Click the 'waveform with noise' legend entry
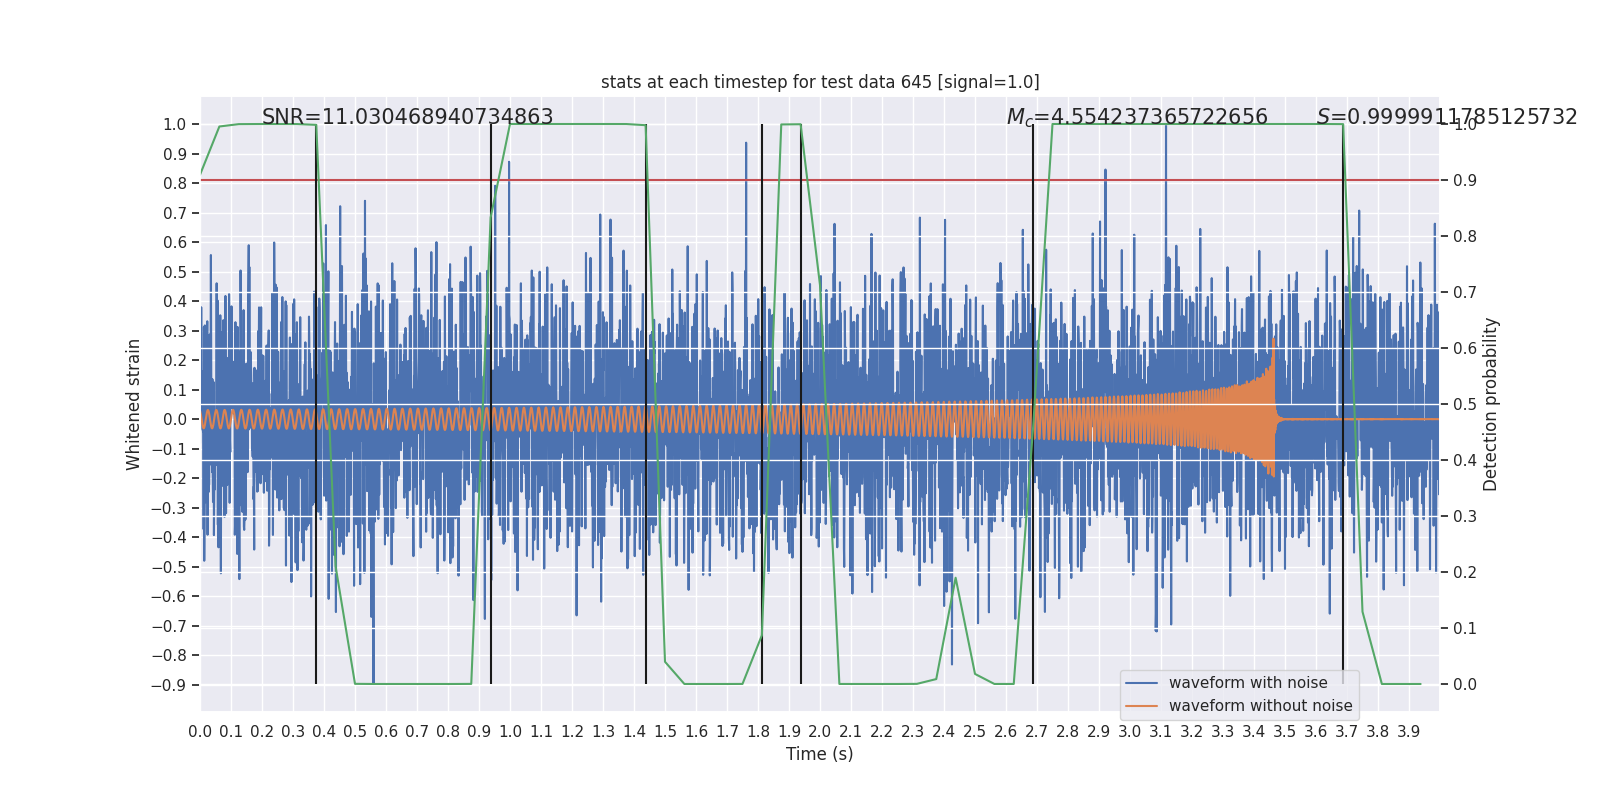1600x800 pixels. (1248, 683)
